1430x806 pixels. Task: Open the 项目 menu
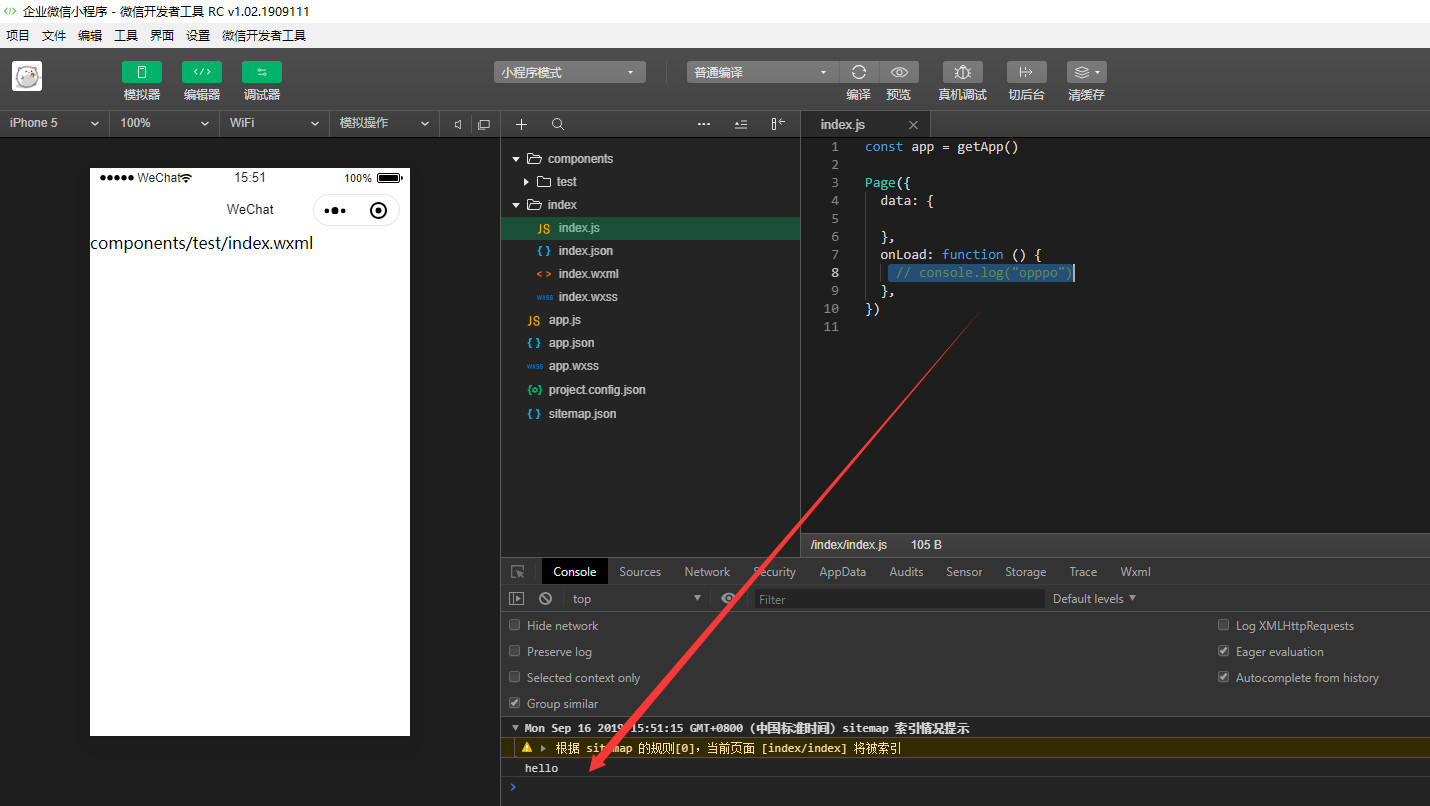pyautogui.click(x=18, y=35)
